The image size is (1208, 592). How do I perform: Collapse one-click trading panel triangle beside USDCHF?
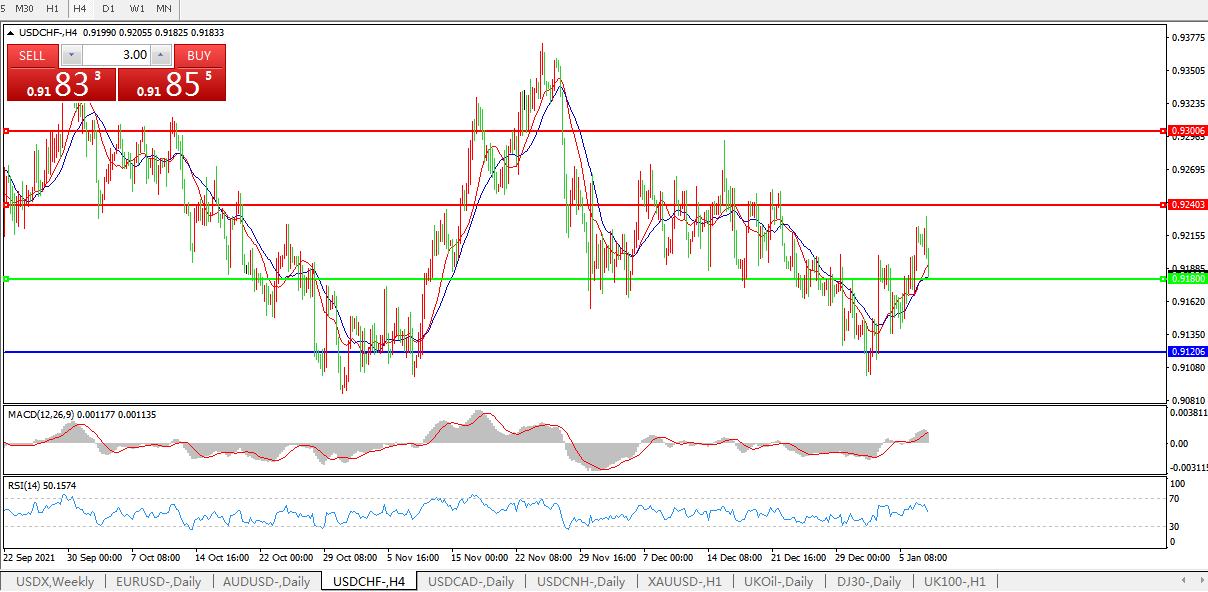tap(10, 33)
